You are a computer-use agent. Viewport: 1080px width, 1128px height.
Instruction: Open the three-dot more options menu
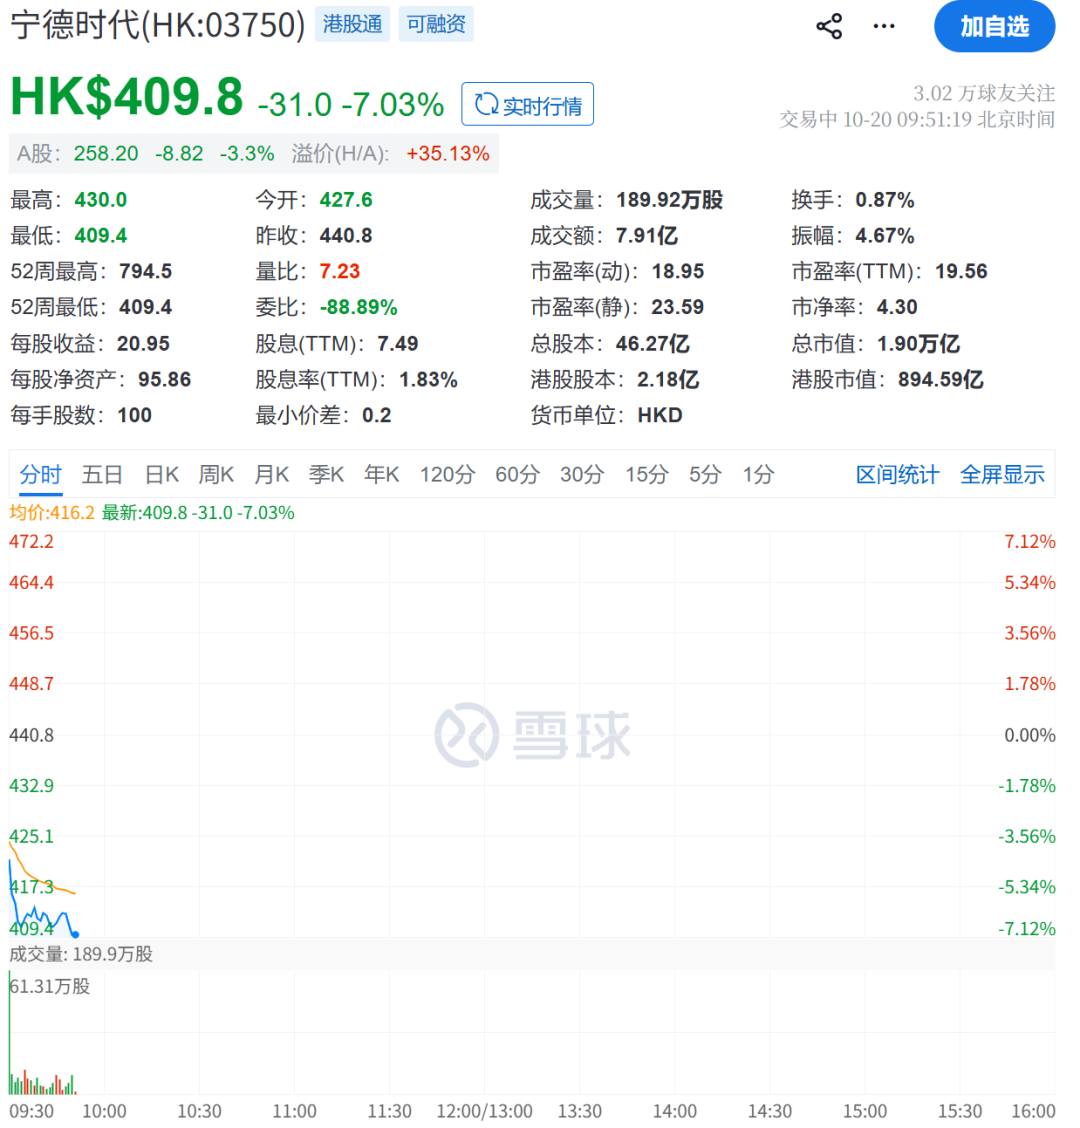[x=884, y=27]
